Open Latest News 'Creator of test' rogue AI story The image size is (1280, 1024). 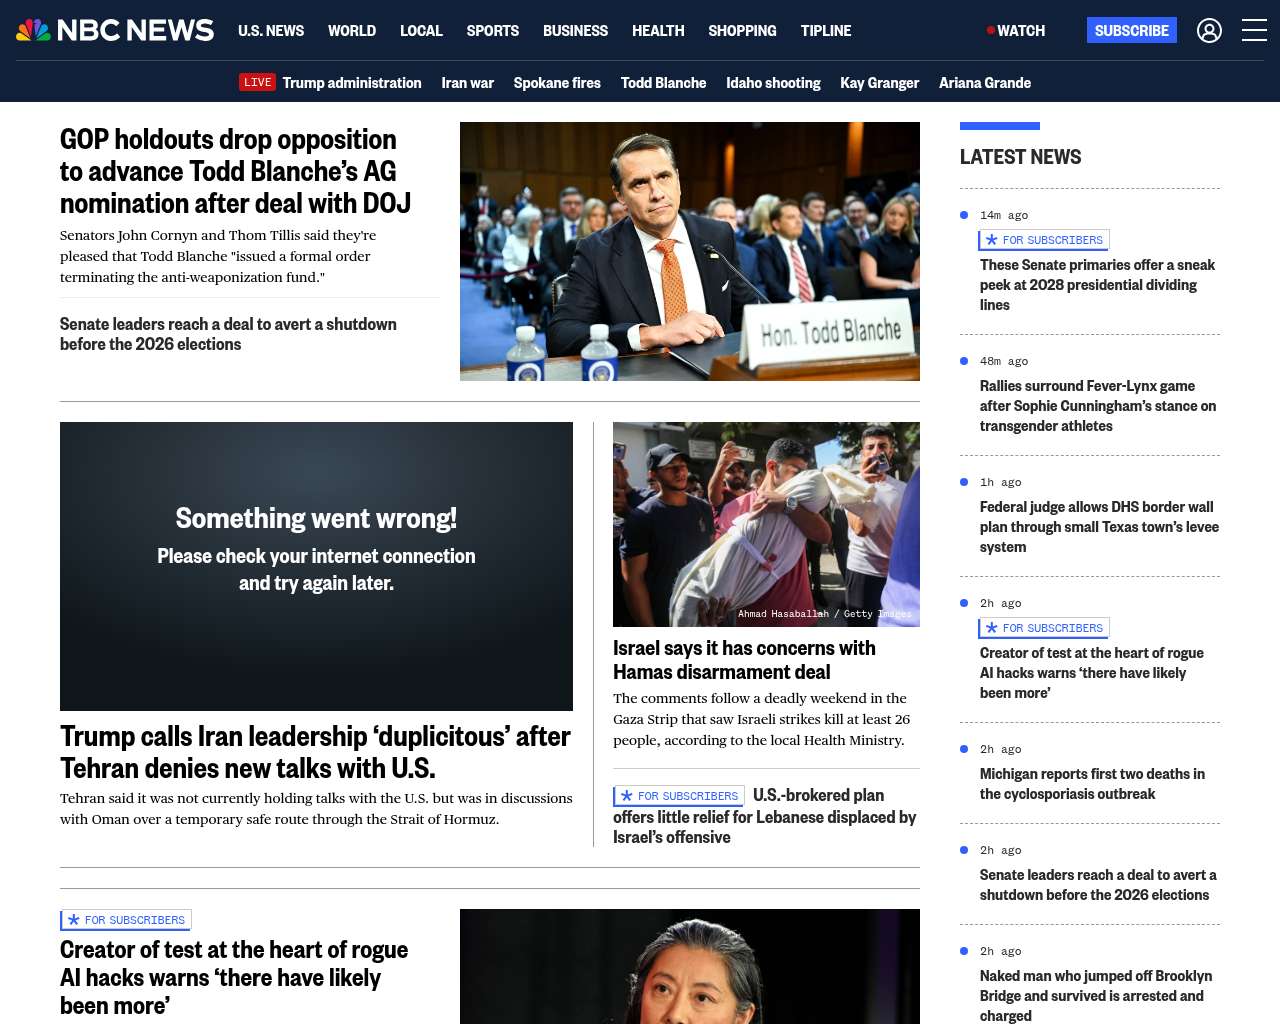[1092, 673]
